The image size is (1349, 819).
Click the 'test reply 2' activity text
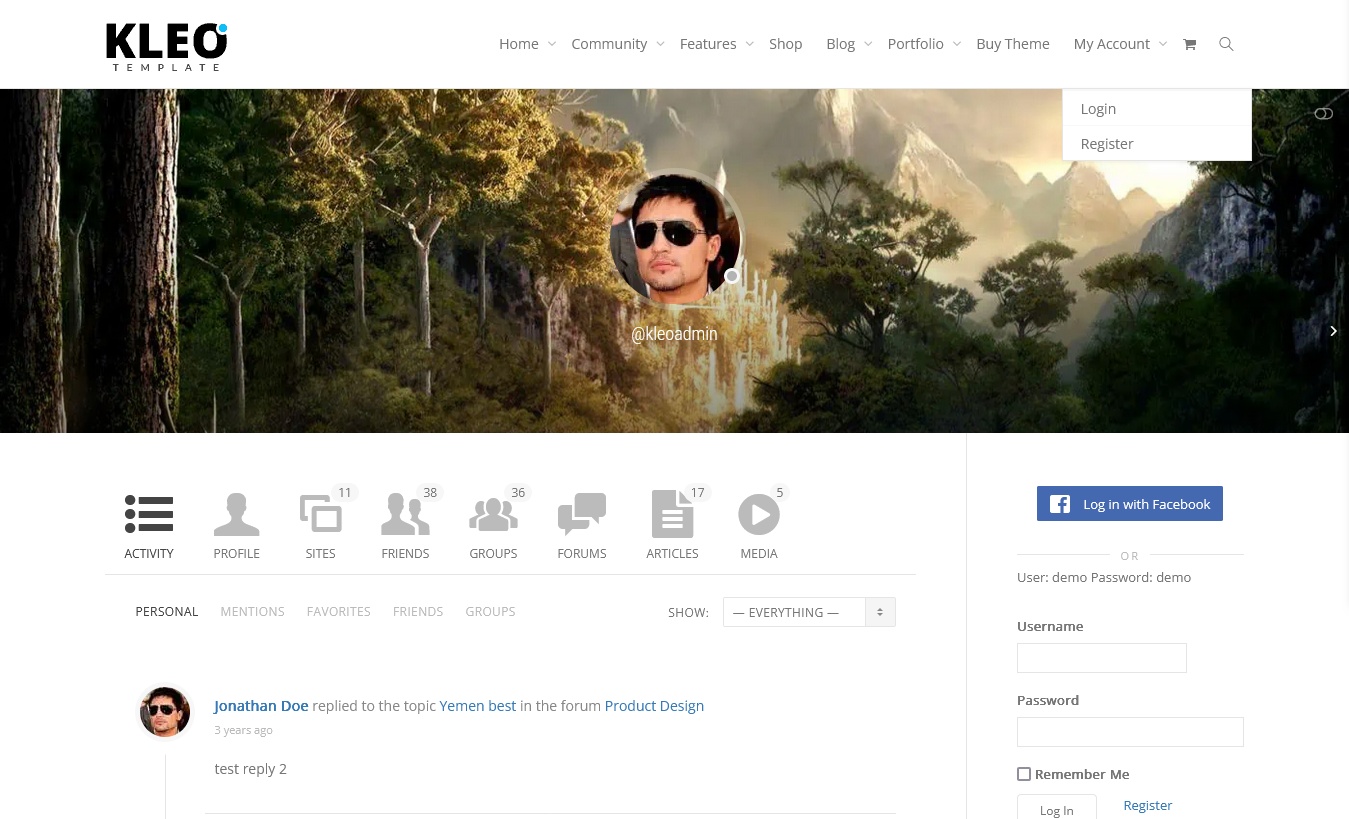pyautogui.click(x=251, y=769)
